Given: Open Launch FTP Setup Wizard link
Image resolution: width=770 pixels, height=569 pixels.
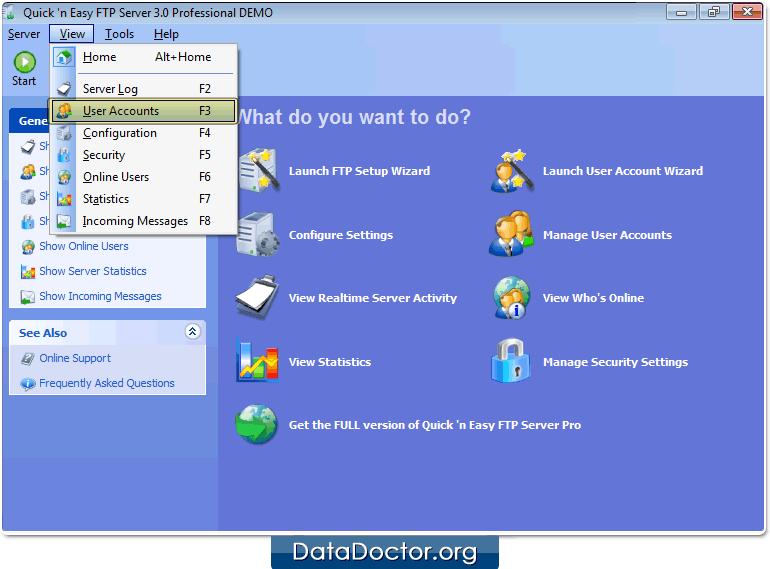Looking at the screenshot, I should click(359, 171).
